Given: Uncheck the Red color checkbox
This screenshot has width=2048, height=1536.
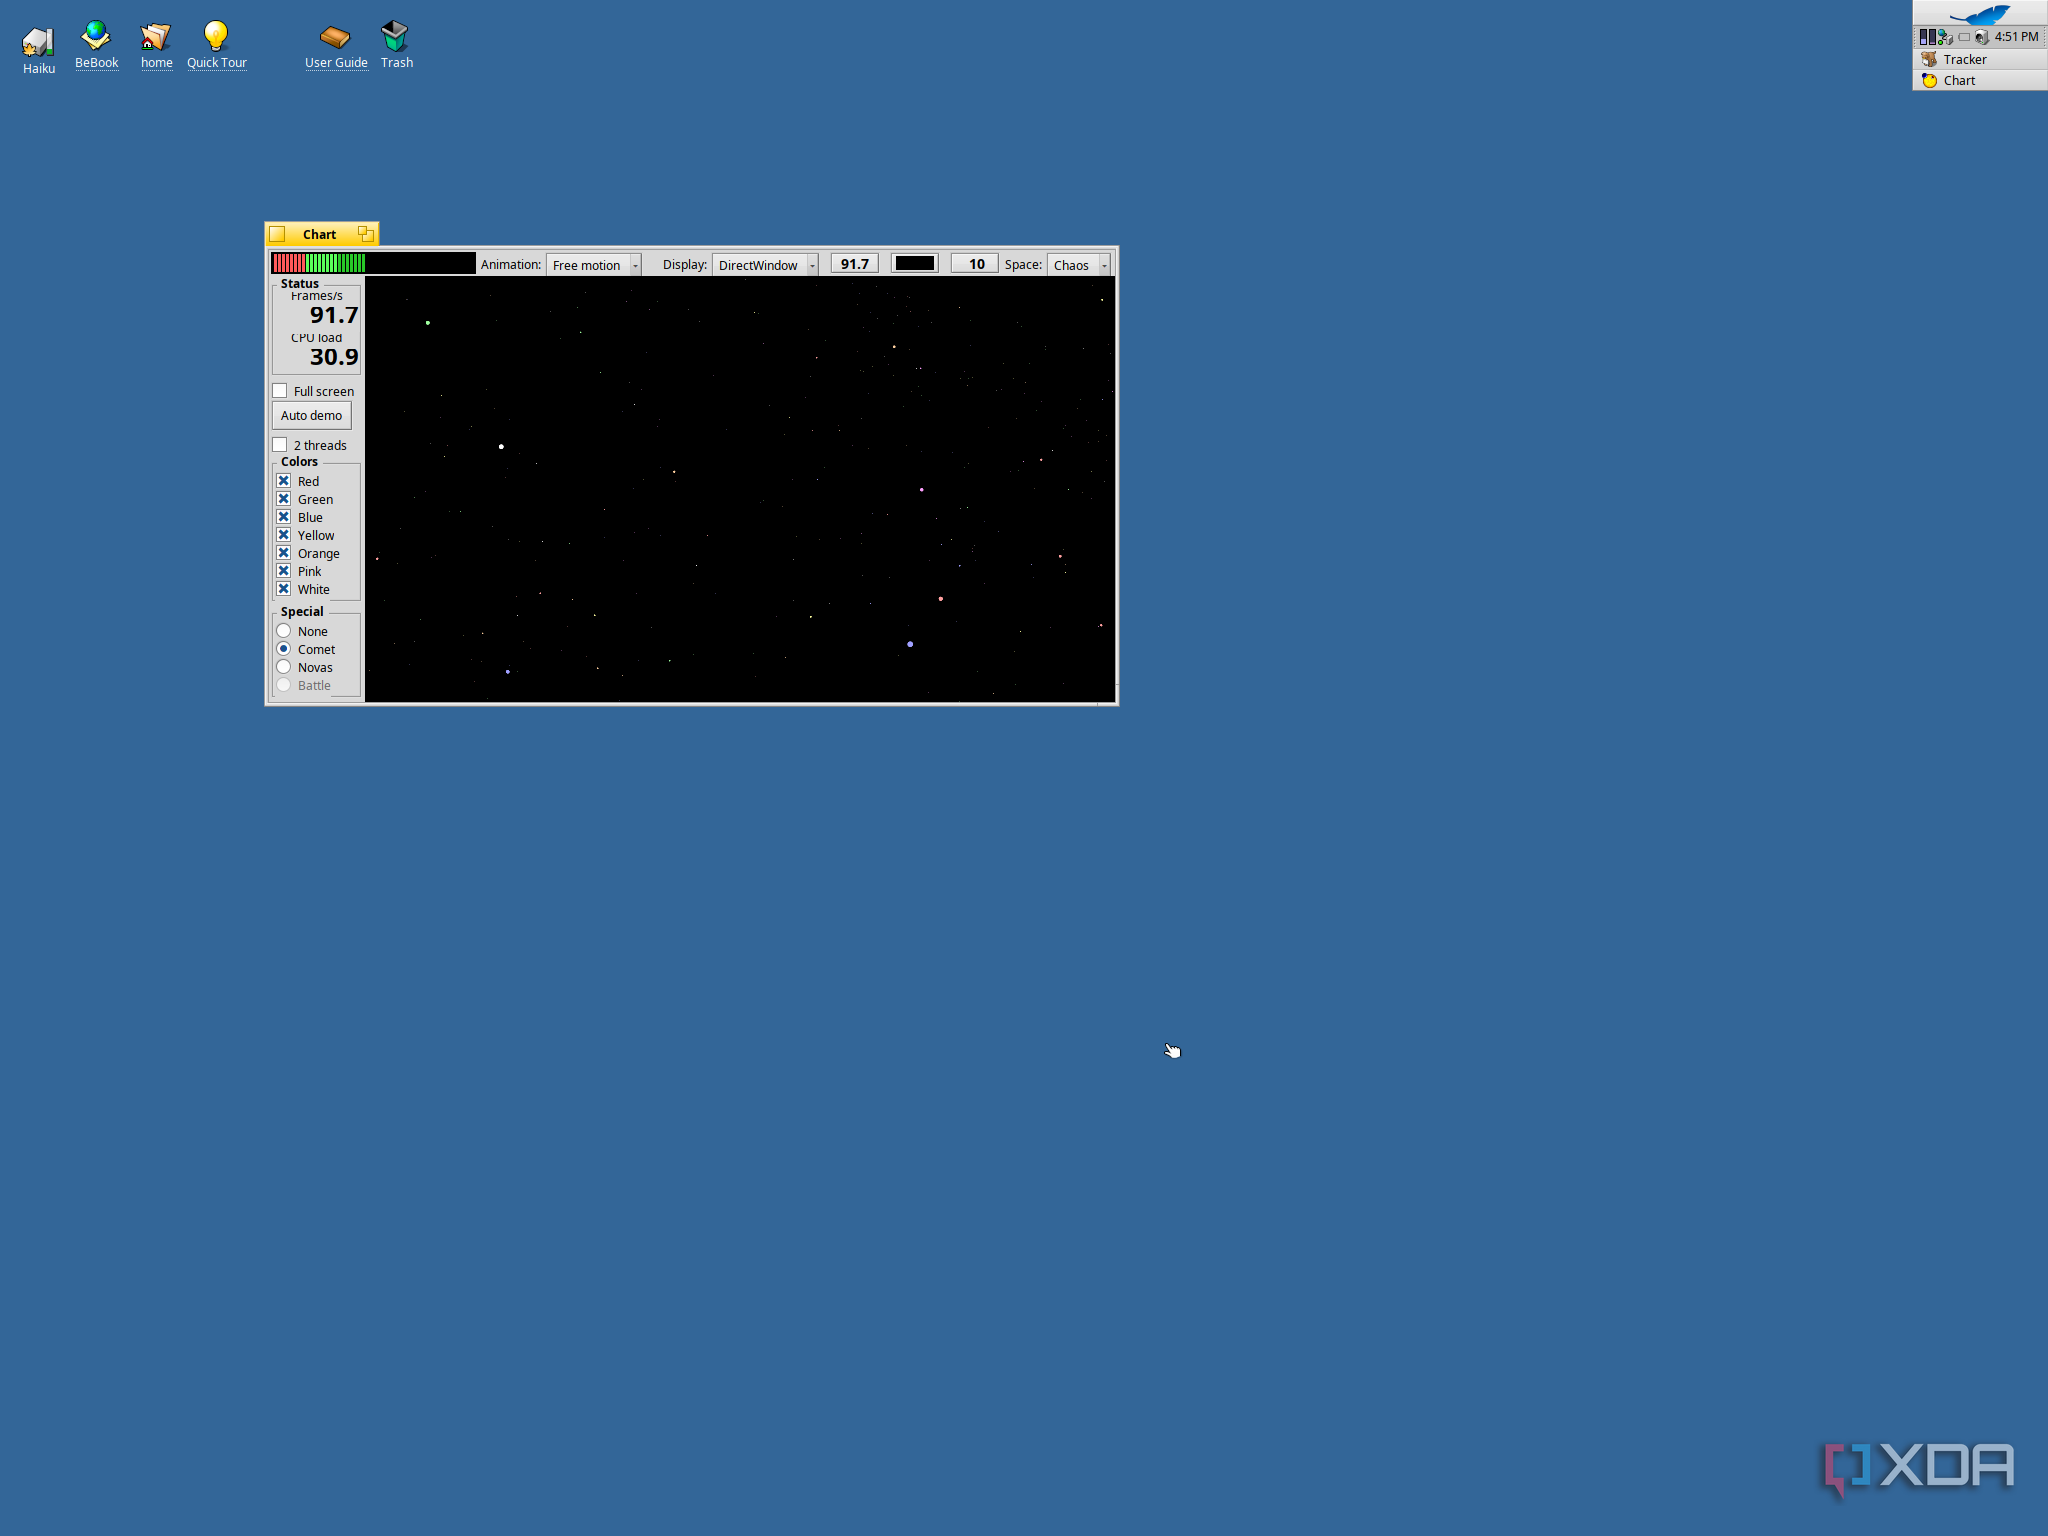Looking at the screenshot, I should pos(284,481).
